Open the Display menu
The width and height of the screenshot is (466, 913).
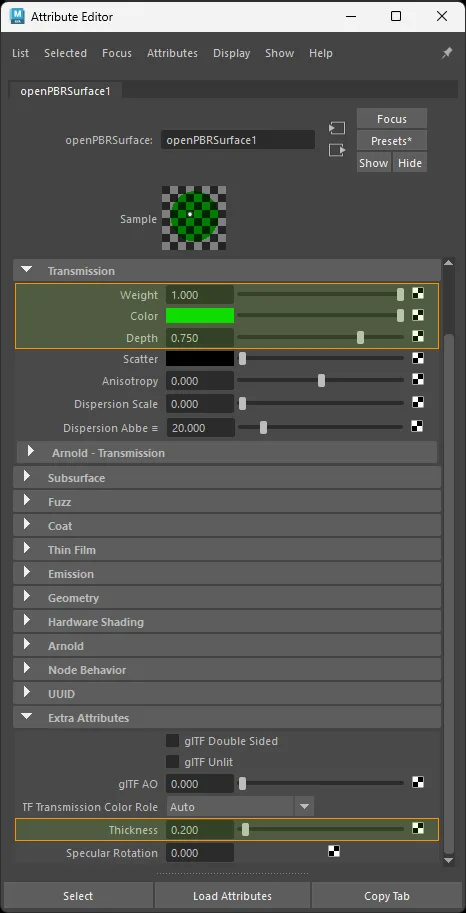[x=231, y=53]
